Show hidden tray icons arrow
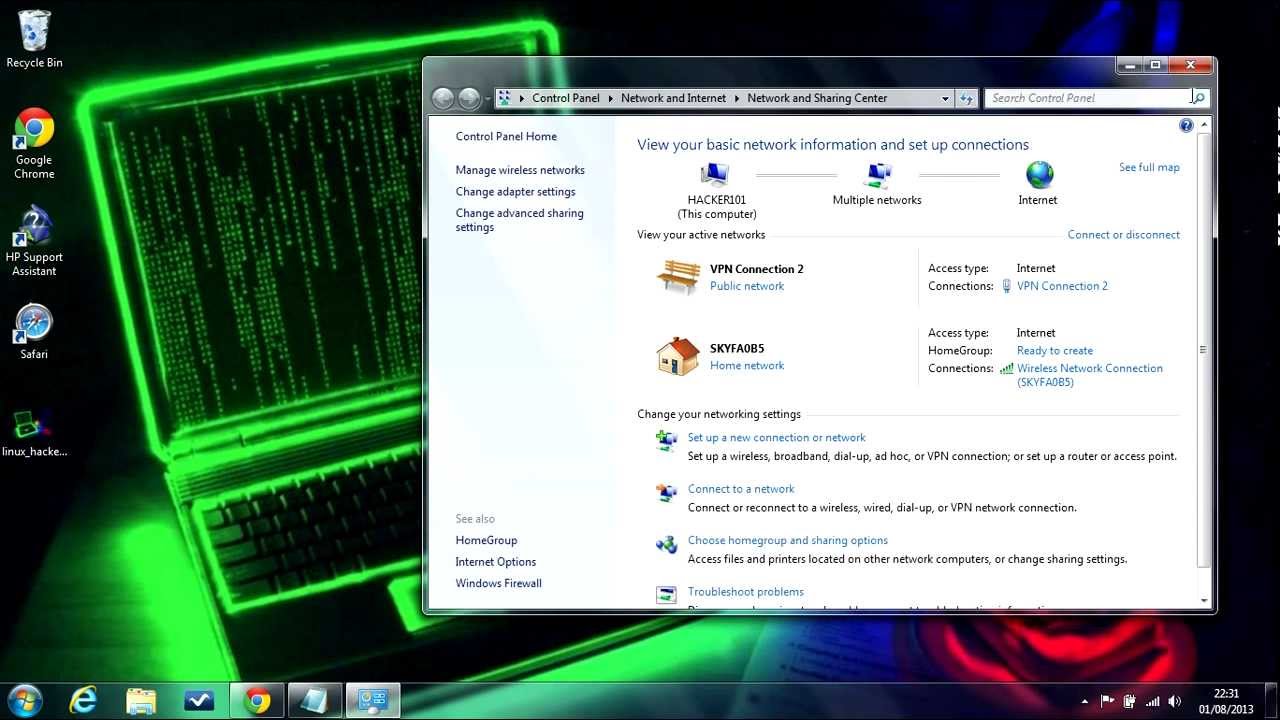1280x720 pixels. tap(1085, 701)
